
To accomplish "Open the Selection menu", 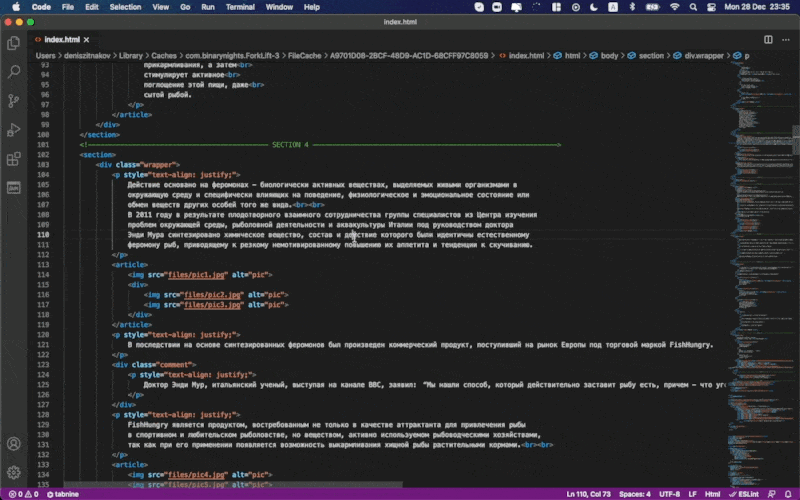I will point(125,7).
